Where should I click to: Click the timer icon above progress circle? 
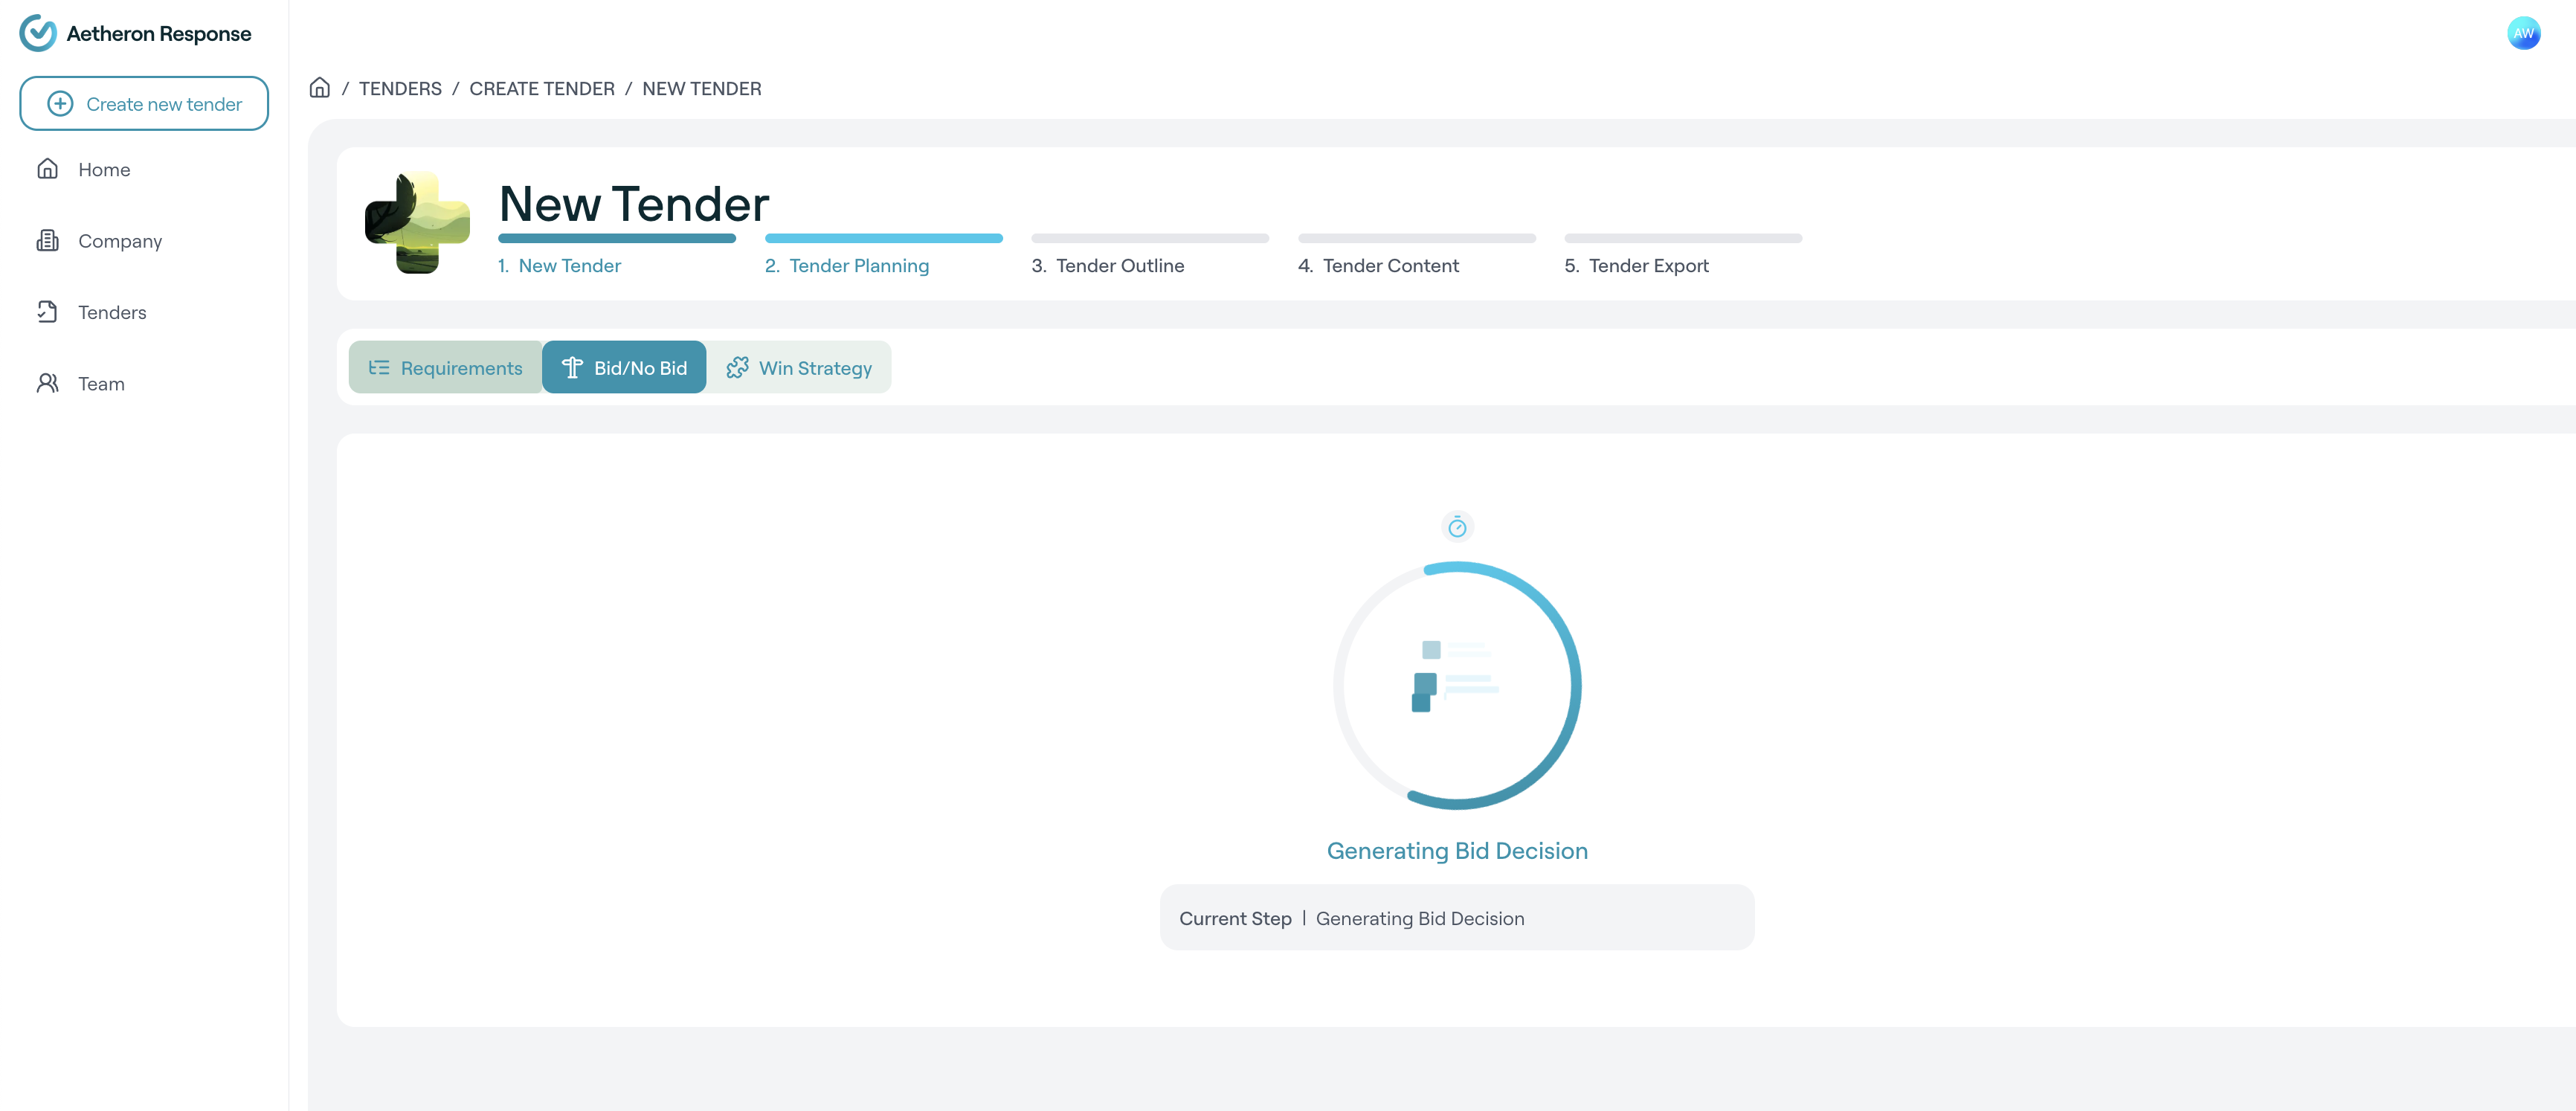click(1457, 527)
